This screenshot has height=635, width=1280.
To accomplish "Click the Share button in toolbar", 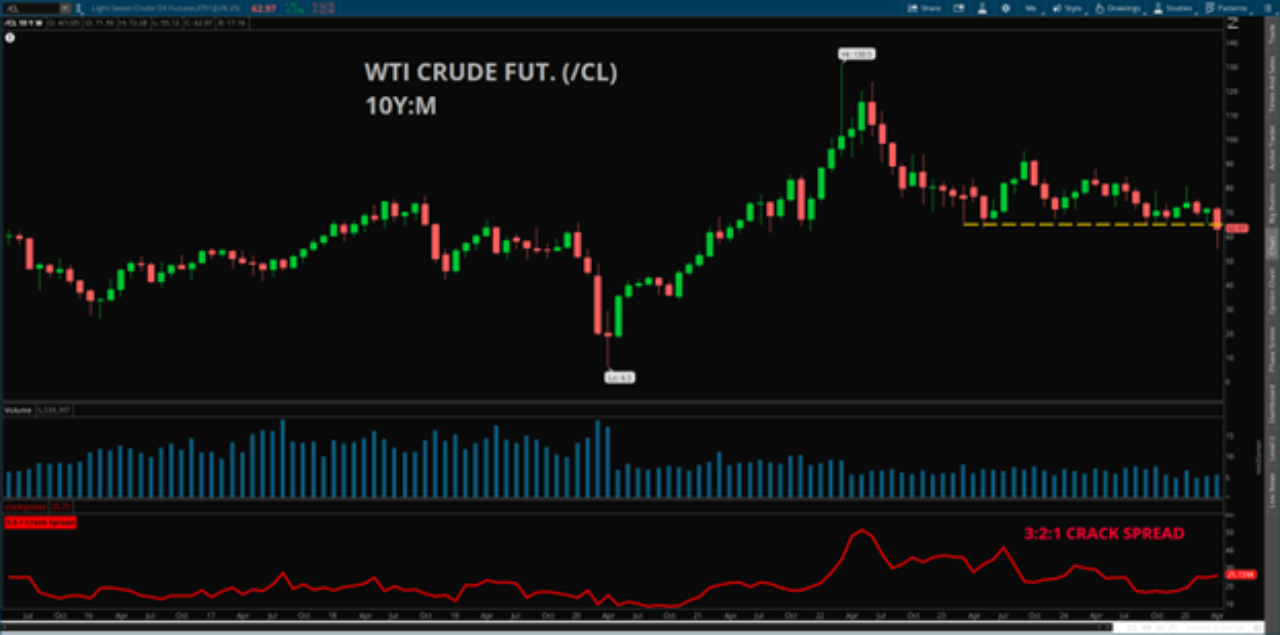I will (924, 8).
